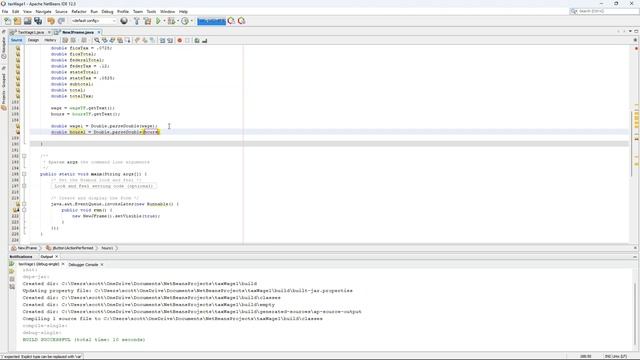Switch to the TaxWage1.java editor tab

pos(31,32)
